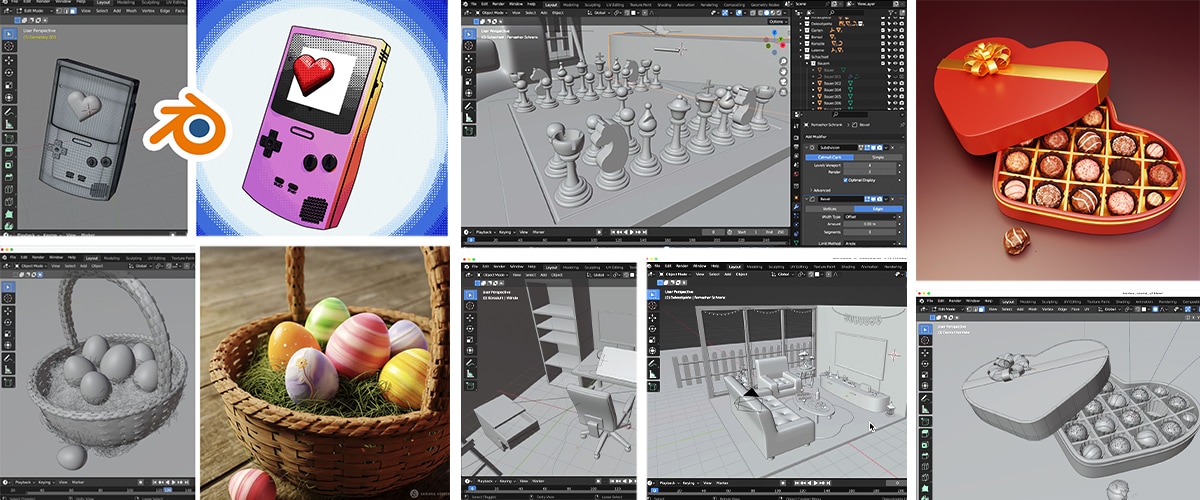This screenshot has height=500, width=1200.
Task: Open the Options dropdown in chess viewport
Action: (x=777, y=21)
